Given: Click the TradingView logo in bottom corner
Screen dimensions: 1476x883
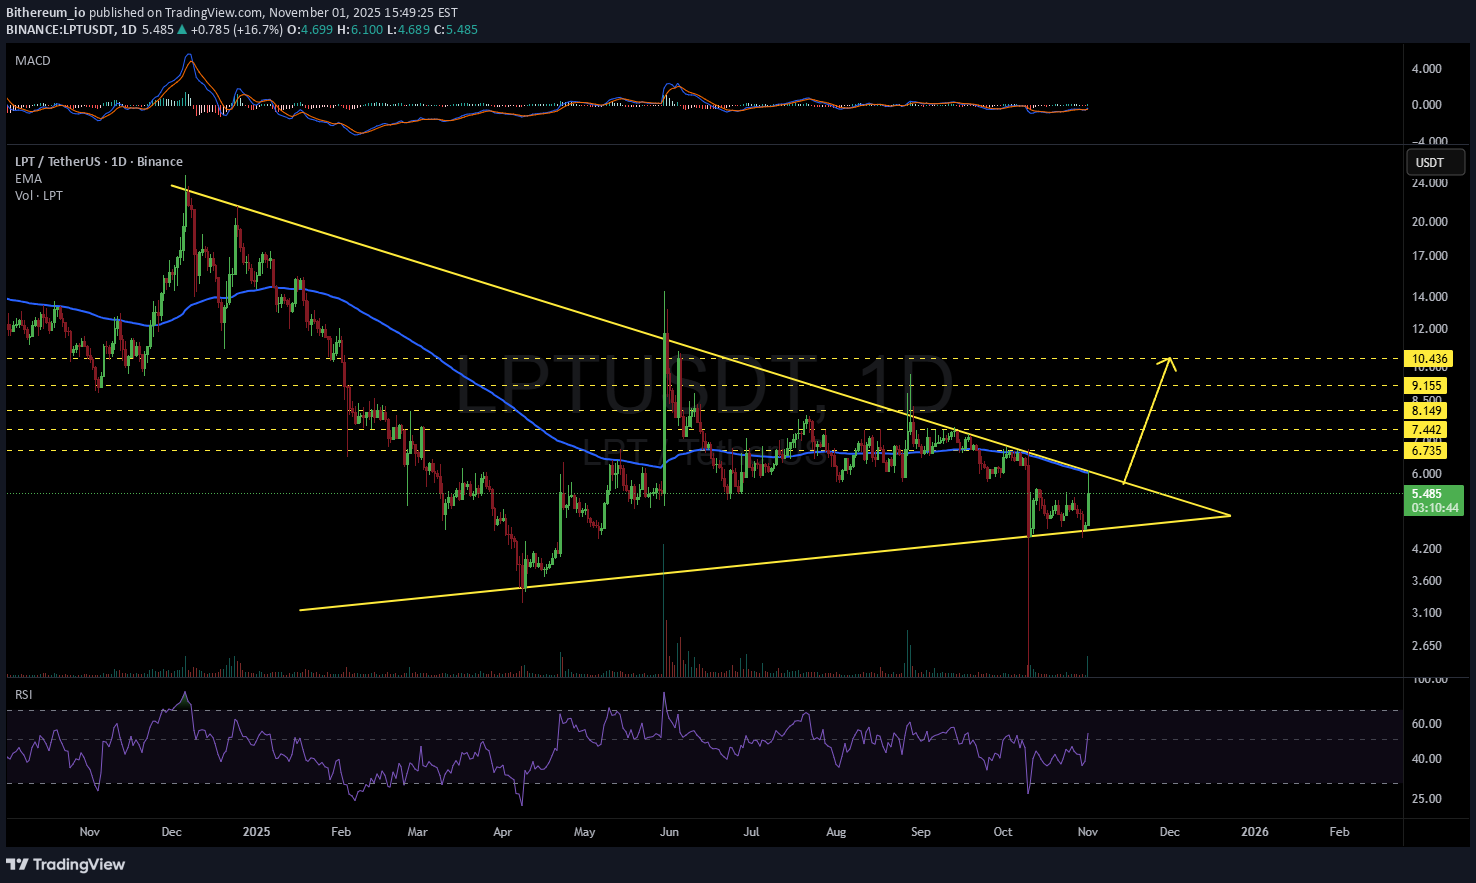Looking at the screenshot, I should click(66, 864).
